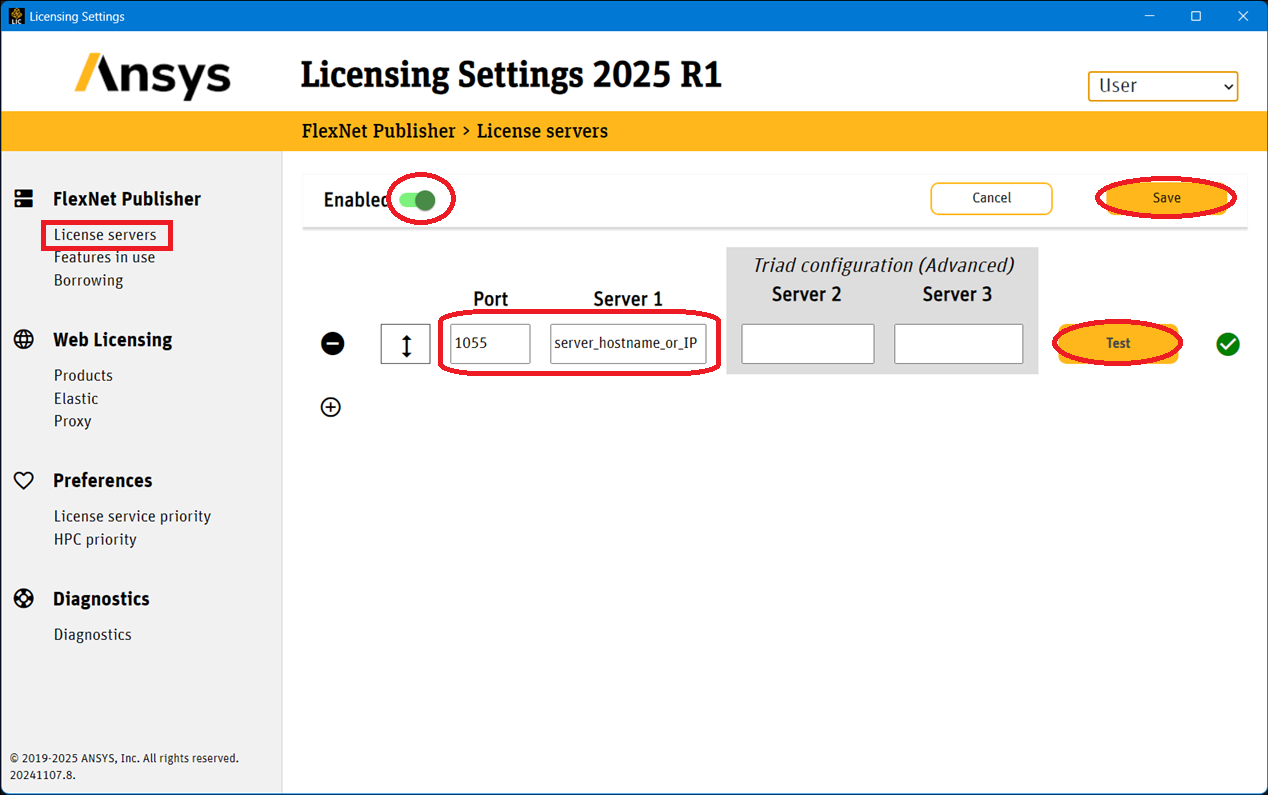The width and height of the screenshot is (1268, 795).
Task: Click the Web Licensing globe icon
Action: pyautogui.click(x=24, y=339)
